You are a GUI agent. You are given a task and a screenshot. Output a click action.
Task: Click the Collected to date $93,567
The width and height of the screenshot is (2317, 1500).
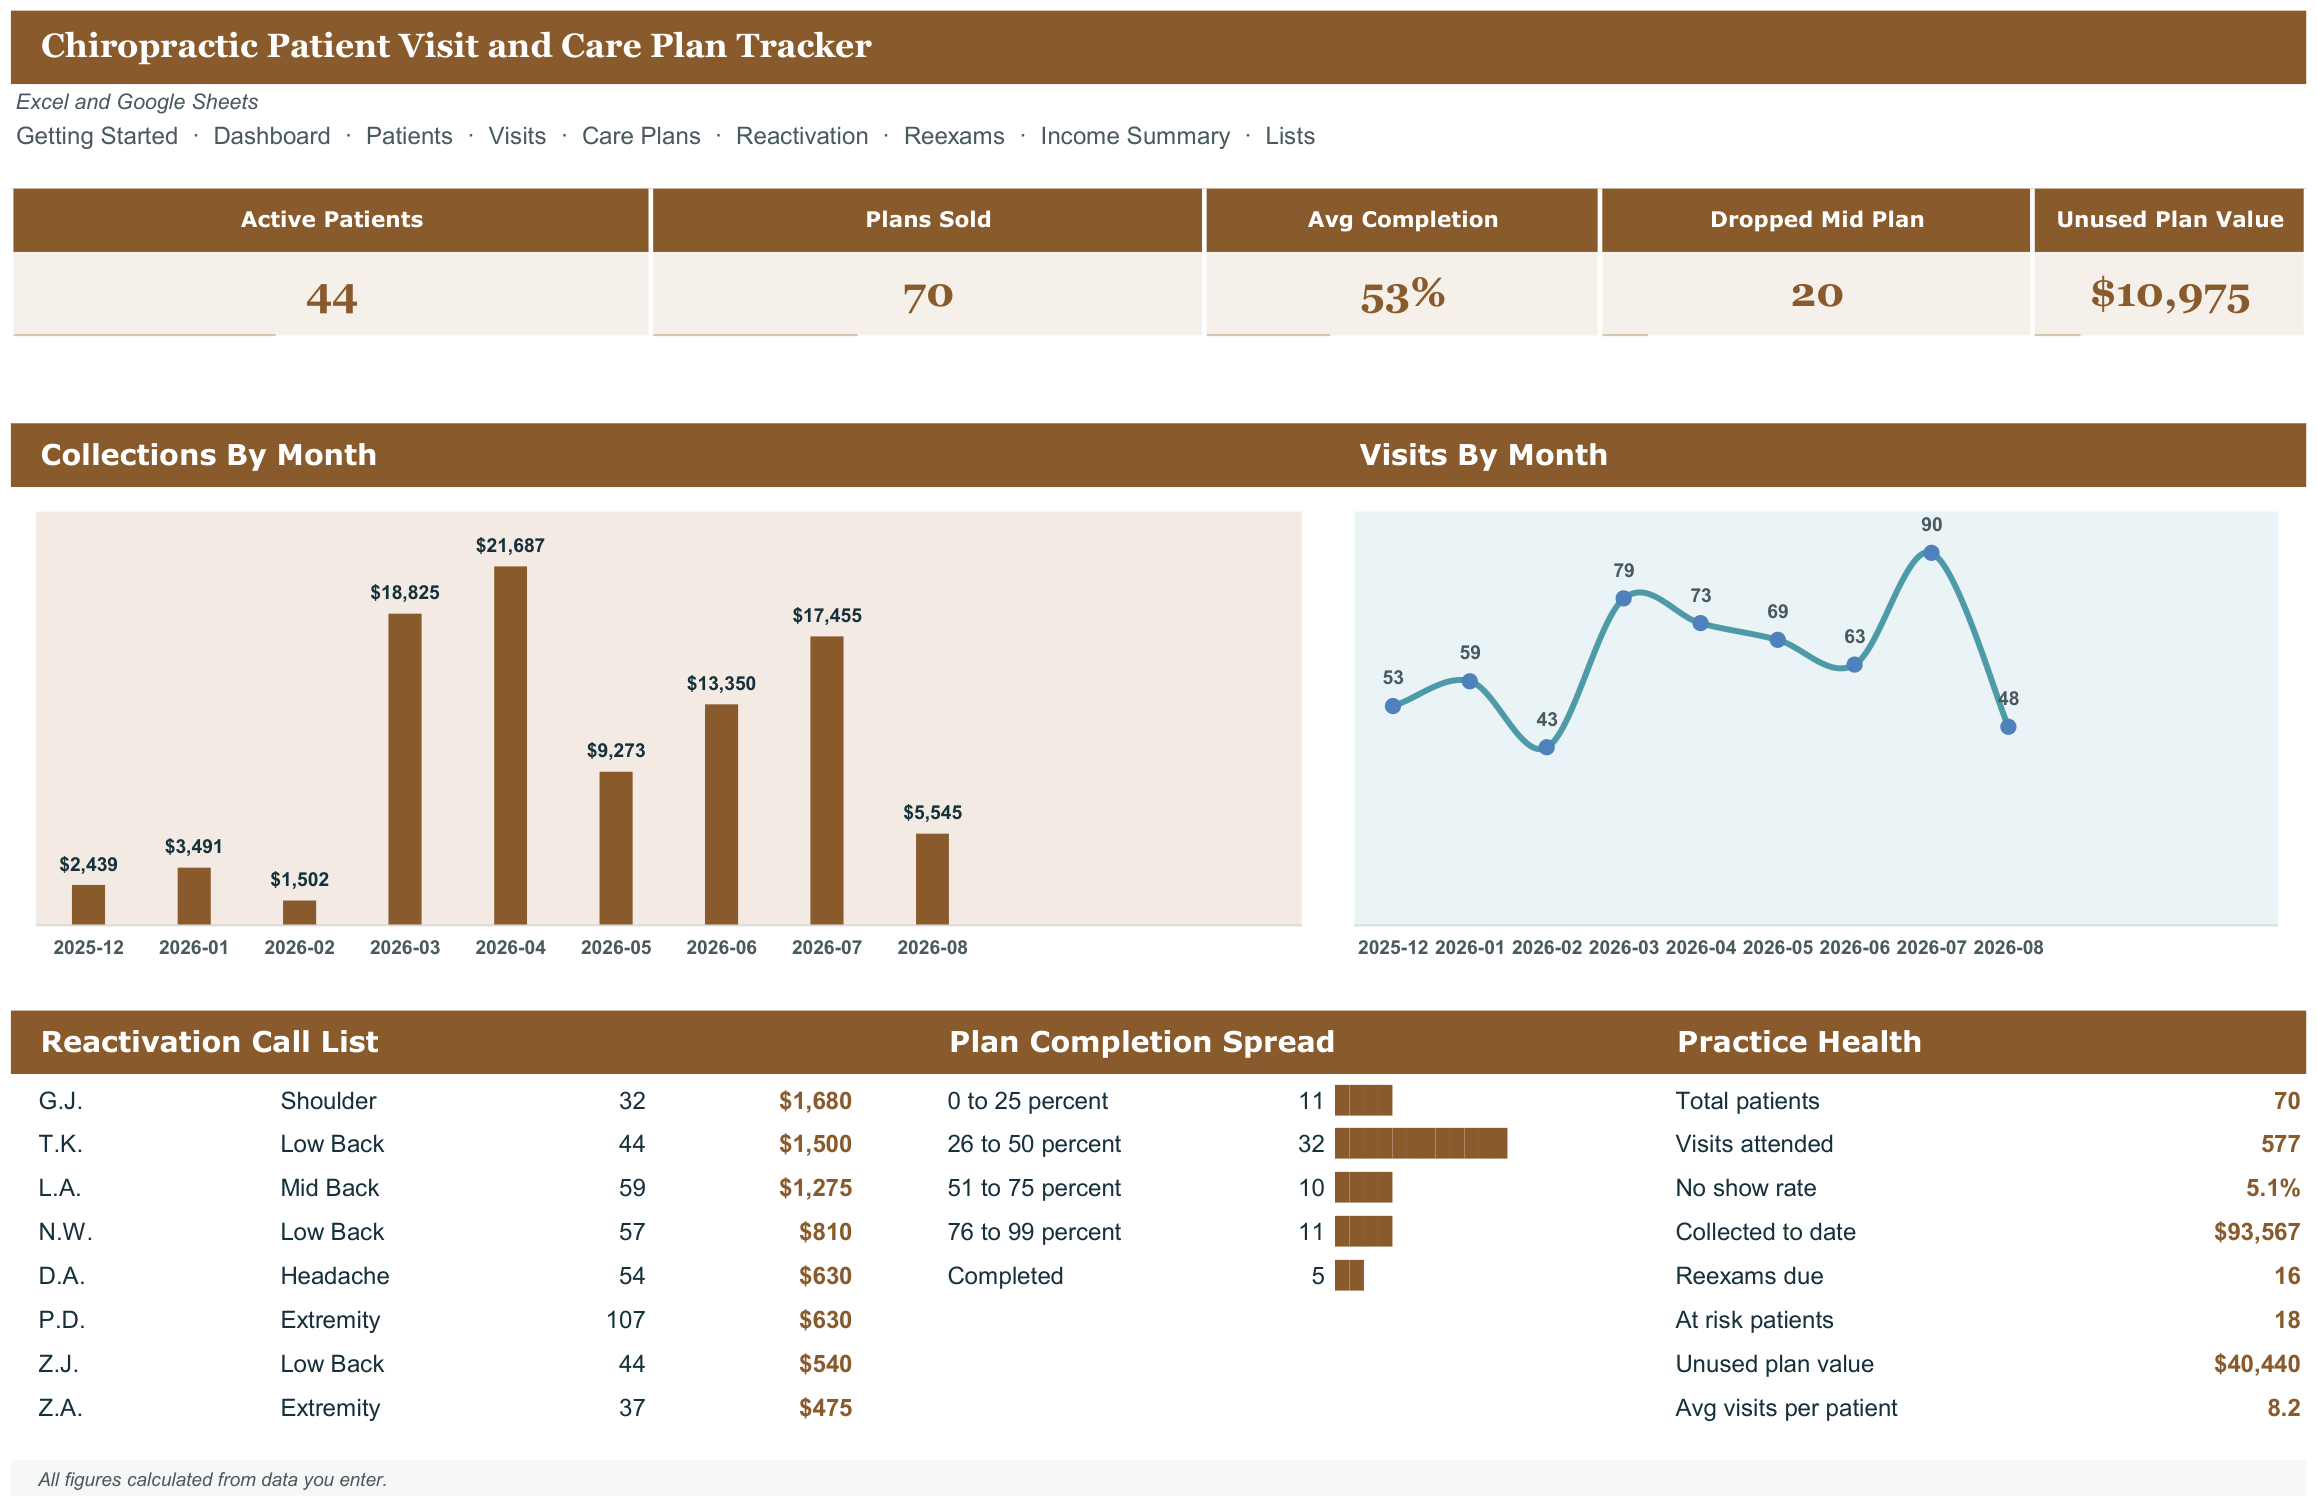click(x=2256, y=1232)
